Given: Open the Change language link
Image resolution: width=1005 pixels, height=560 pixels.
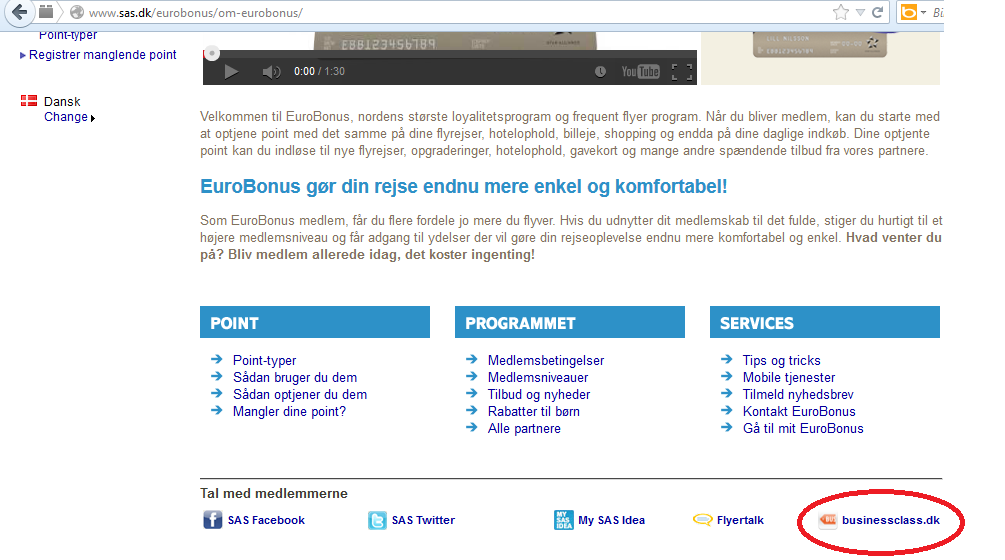Looking at the screenshot, I should (66, 117).
